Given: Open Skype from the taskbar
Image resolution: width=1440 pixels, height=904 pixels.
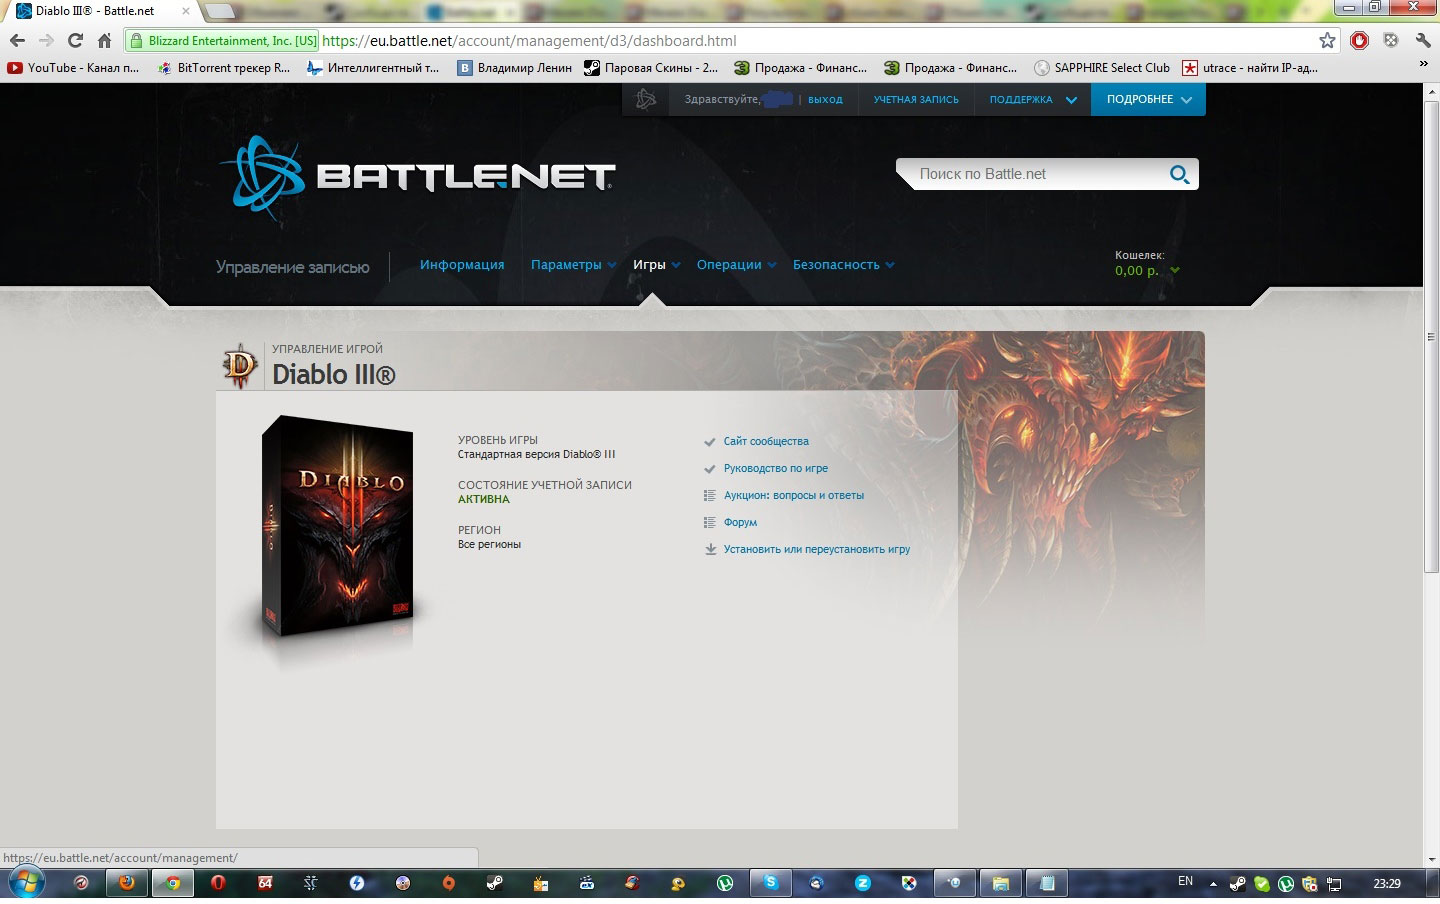Looking at the screenshot, I should (770, 883).
